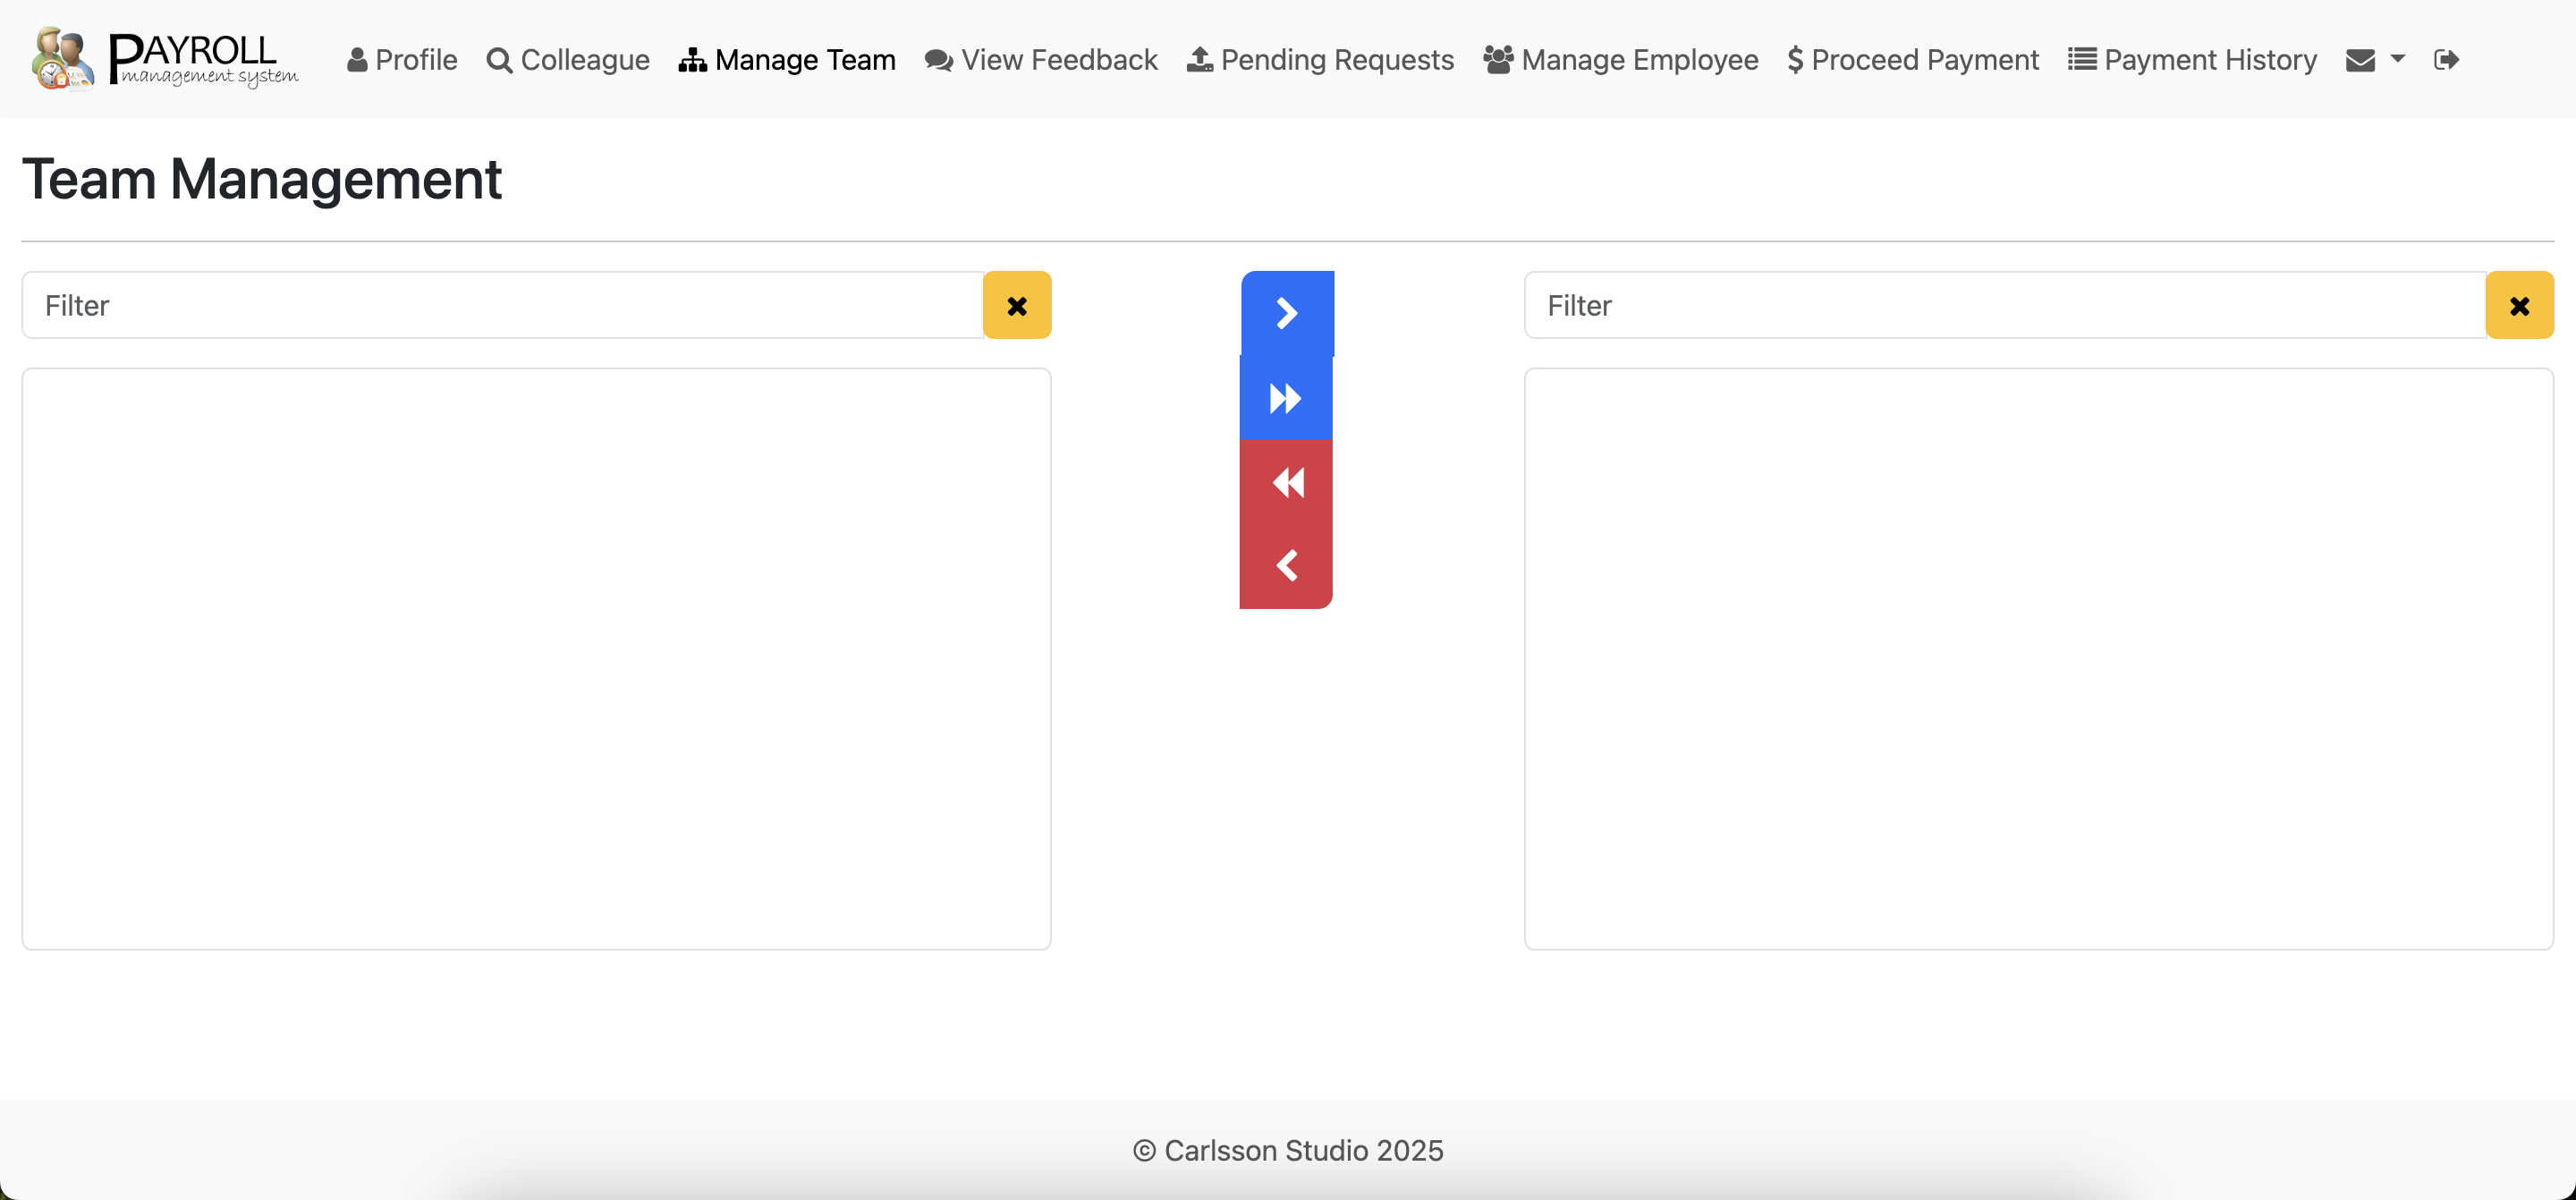Click the move-all-left double arrow button
Viewport: 2576px width, 1200px height.
(1286, 482)
